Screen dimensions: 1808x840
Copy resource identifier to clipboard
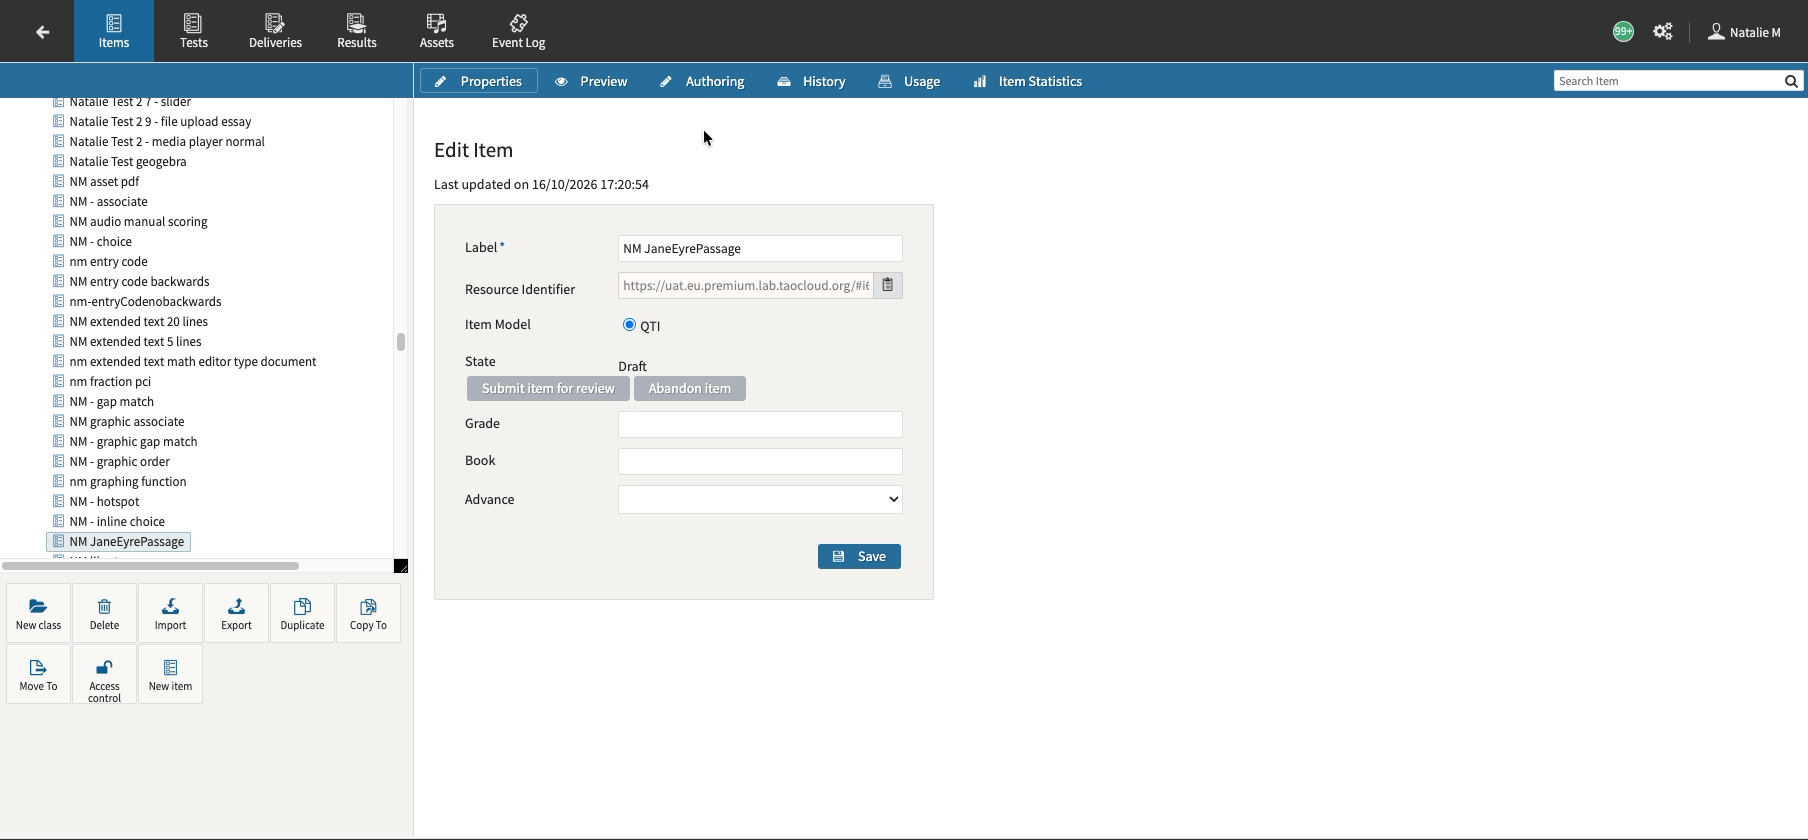coord(887,286)
